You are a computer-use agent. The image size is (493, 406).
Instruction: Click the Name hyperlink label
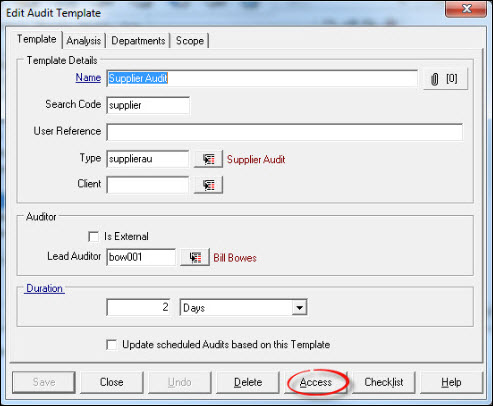coord(88,78)
